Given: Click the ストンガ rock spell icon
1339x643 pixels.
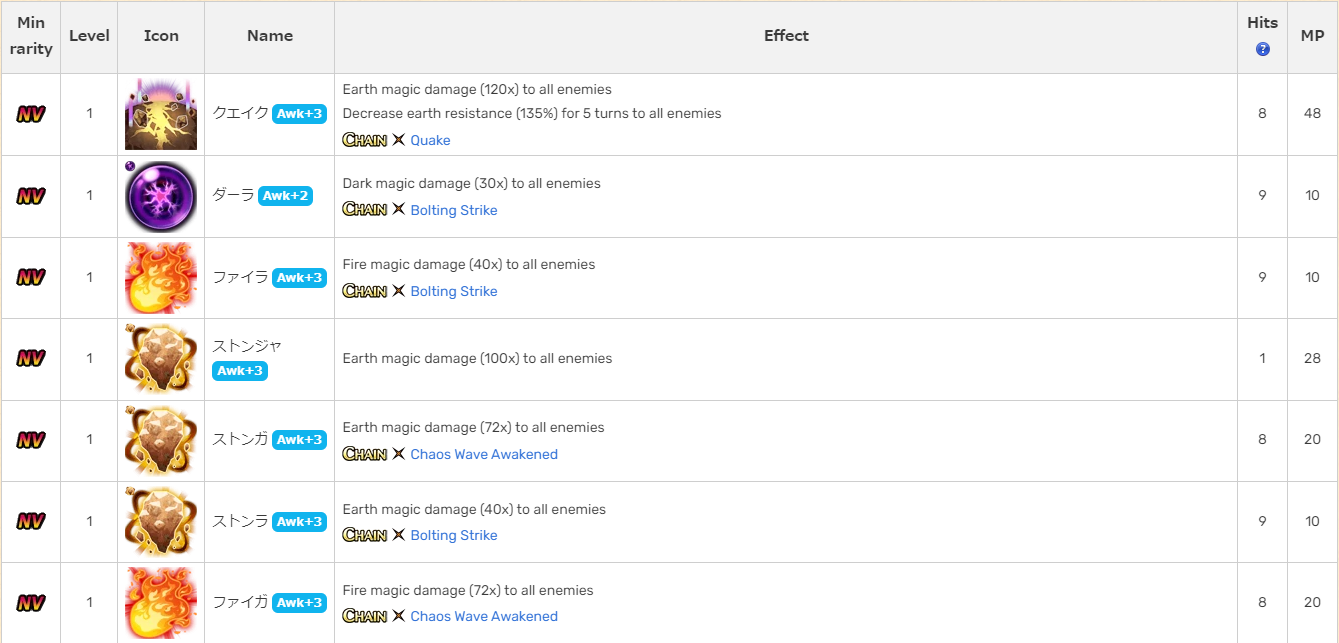Looking at the screenshot, I should (x=161, y=440).
